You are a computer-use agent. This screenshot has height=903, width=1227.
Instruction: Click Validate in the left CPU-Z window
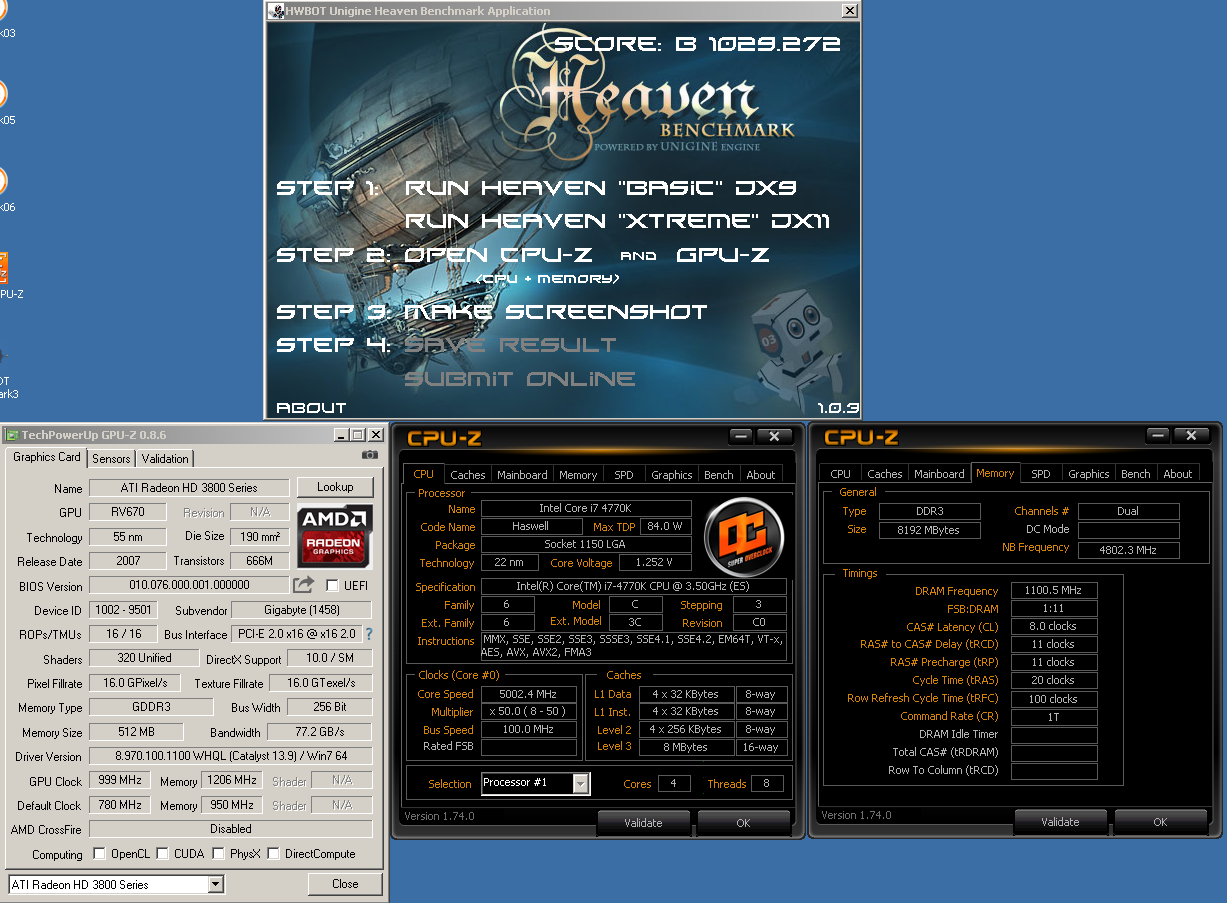pos(643,823)
